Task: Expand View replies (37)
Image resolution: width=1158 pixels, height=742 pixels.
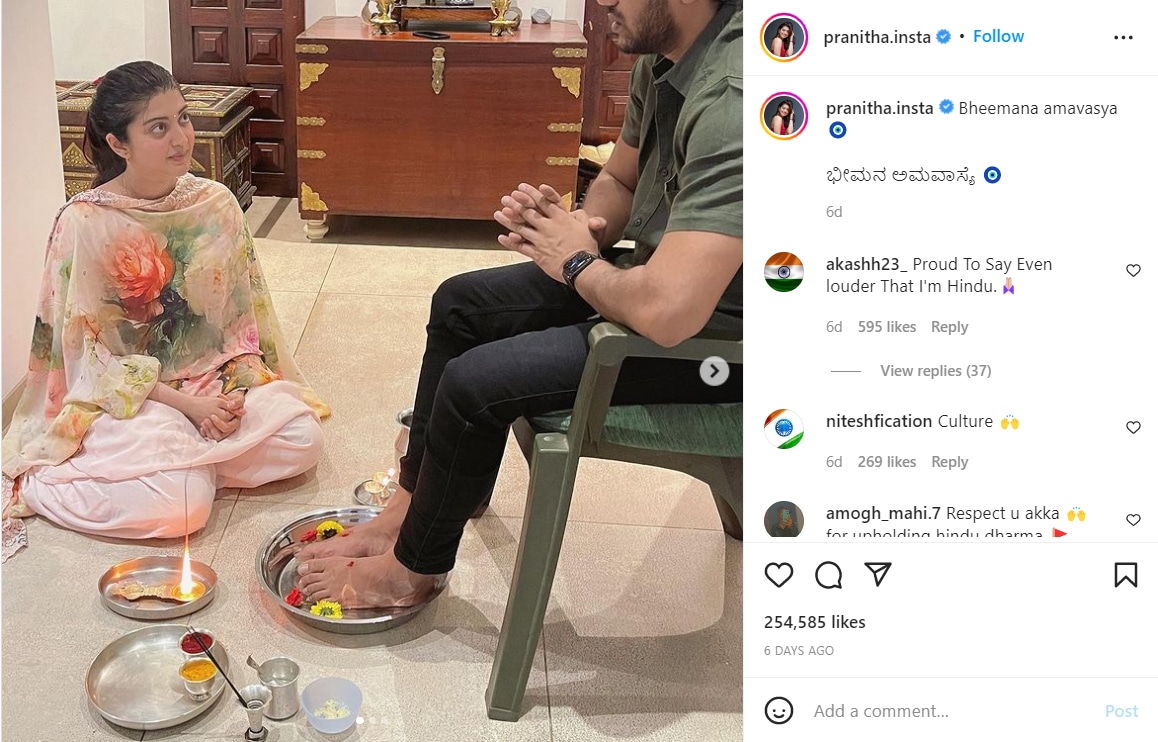Action: pyautogui.click(x=935, y=371)
